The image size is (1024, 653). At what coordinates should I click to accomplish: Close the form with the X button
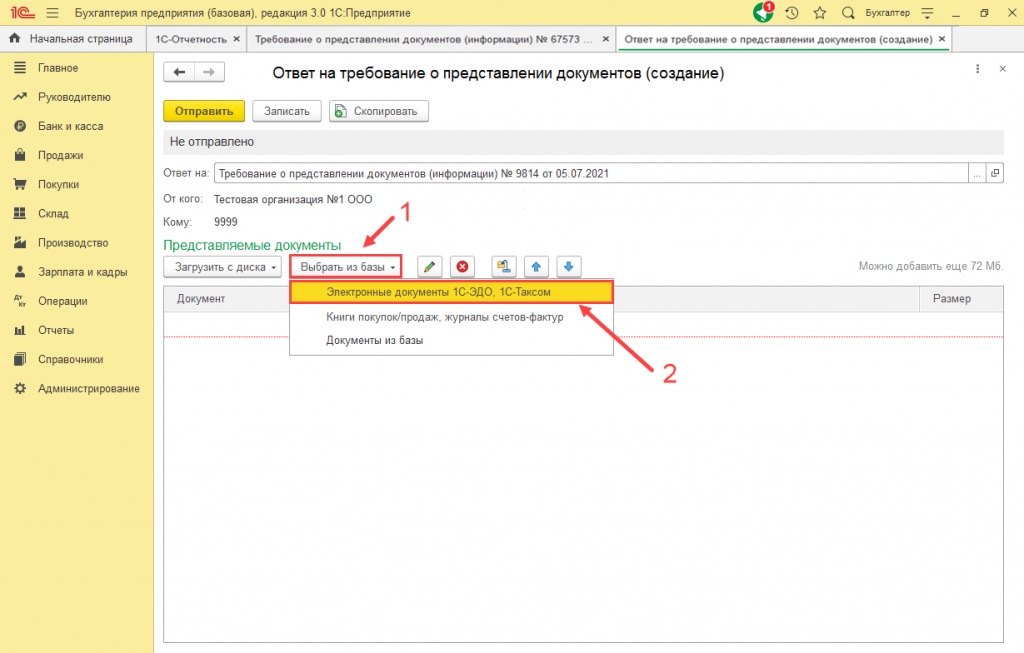pyautogui.click(x=1002, y=69)
